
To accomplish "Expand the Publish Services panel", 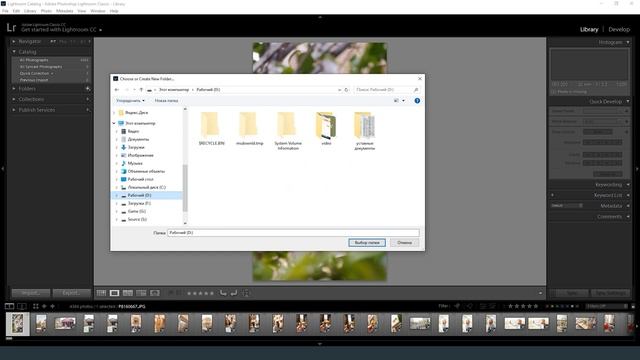I will [x=14, y=110].
